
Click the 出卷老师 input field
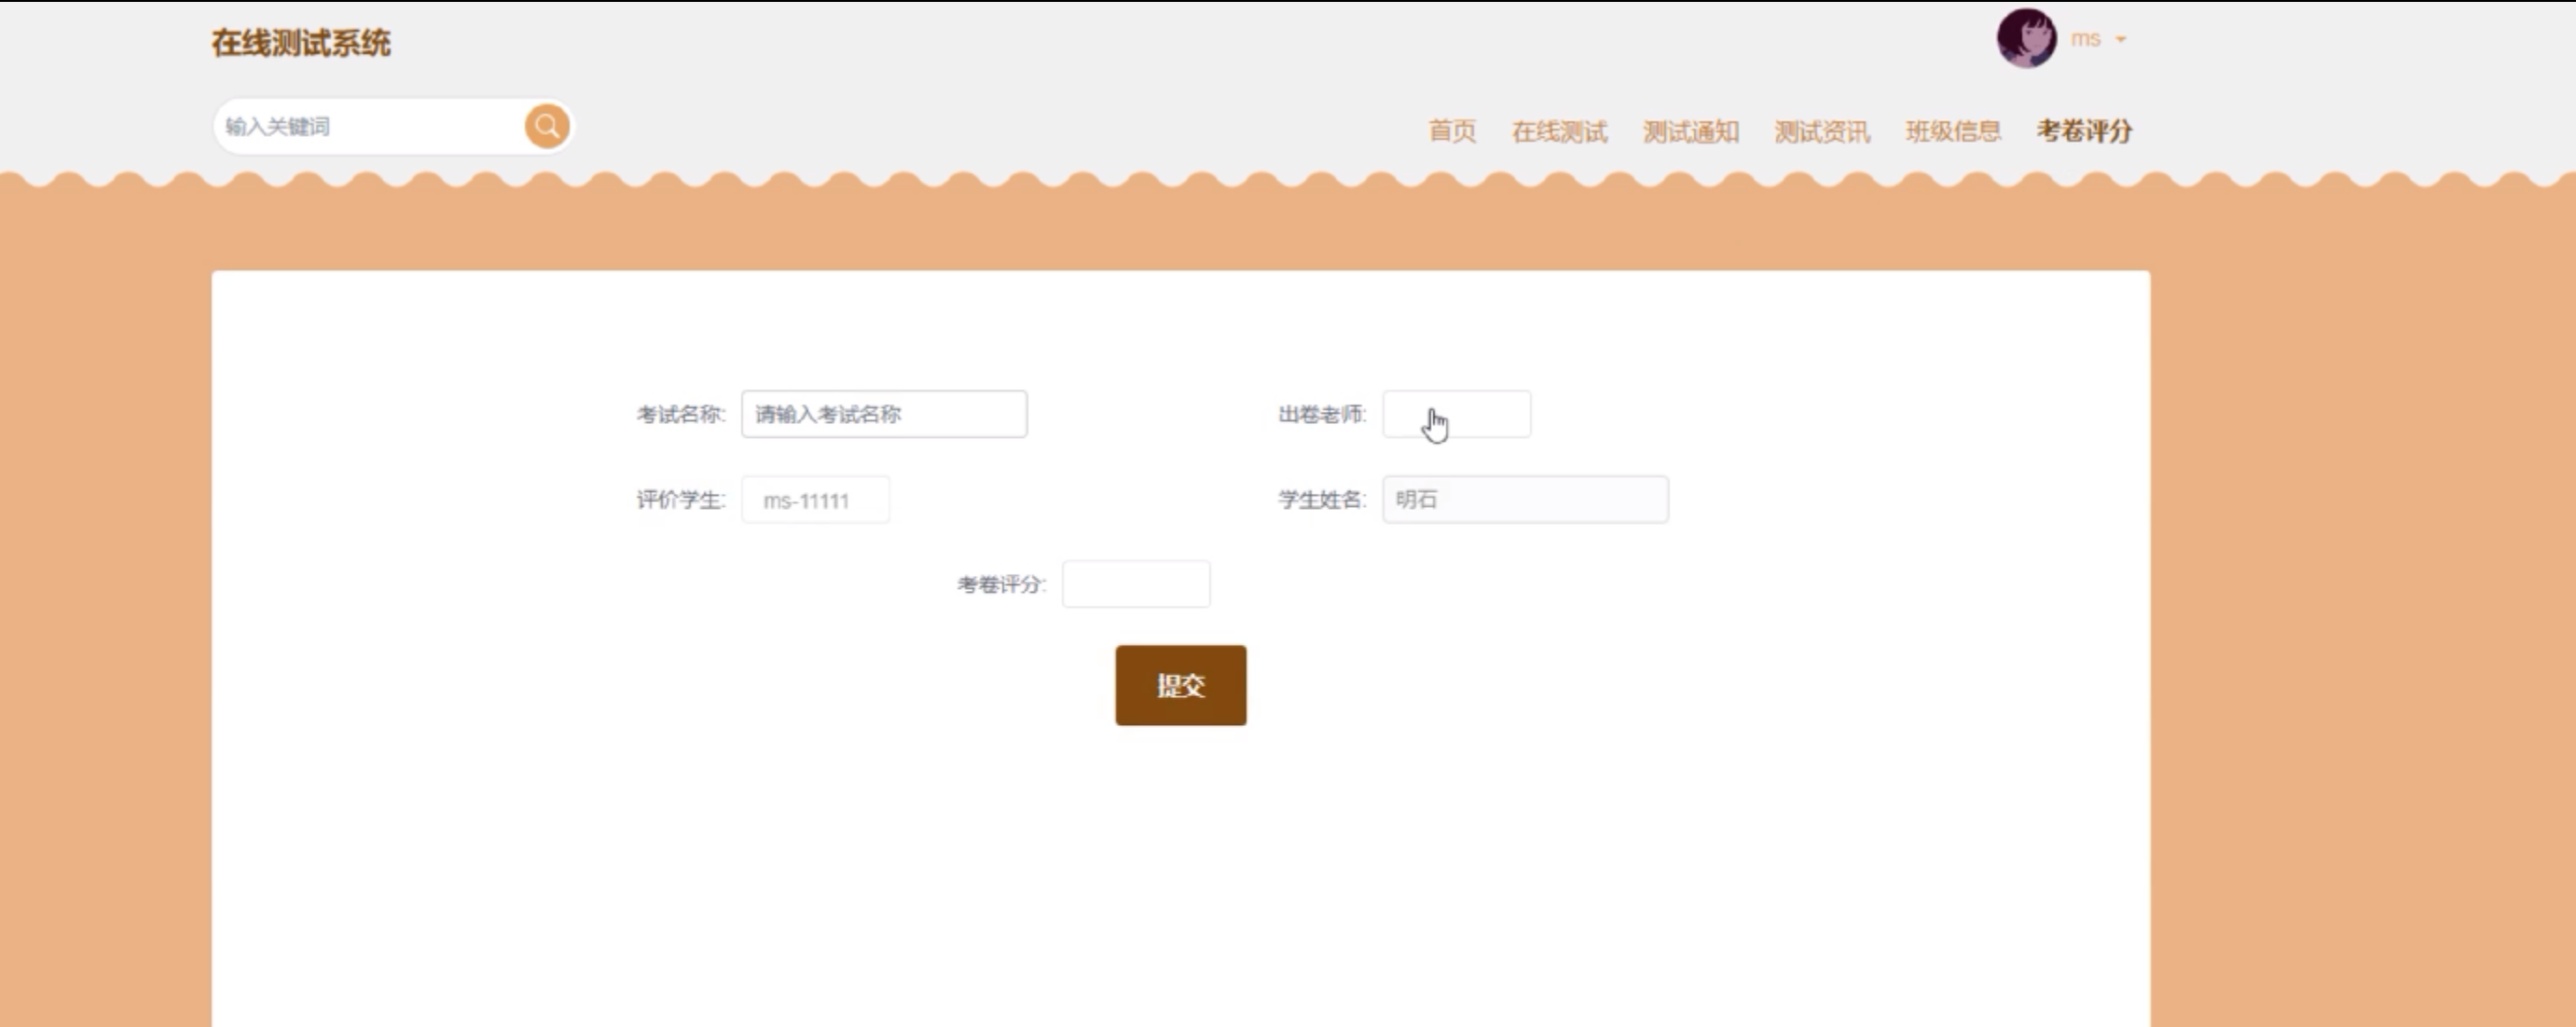click(1455, 414)
